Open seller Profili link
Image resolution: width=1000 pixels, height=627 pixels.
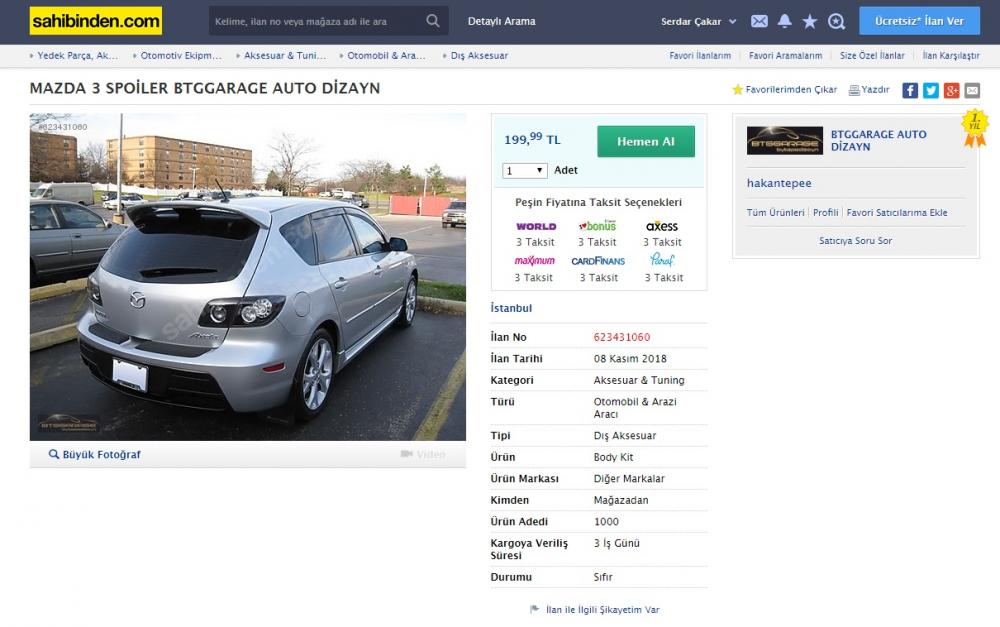825,212
